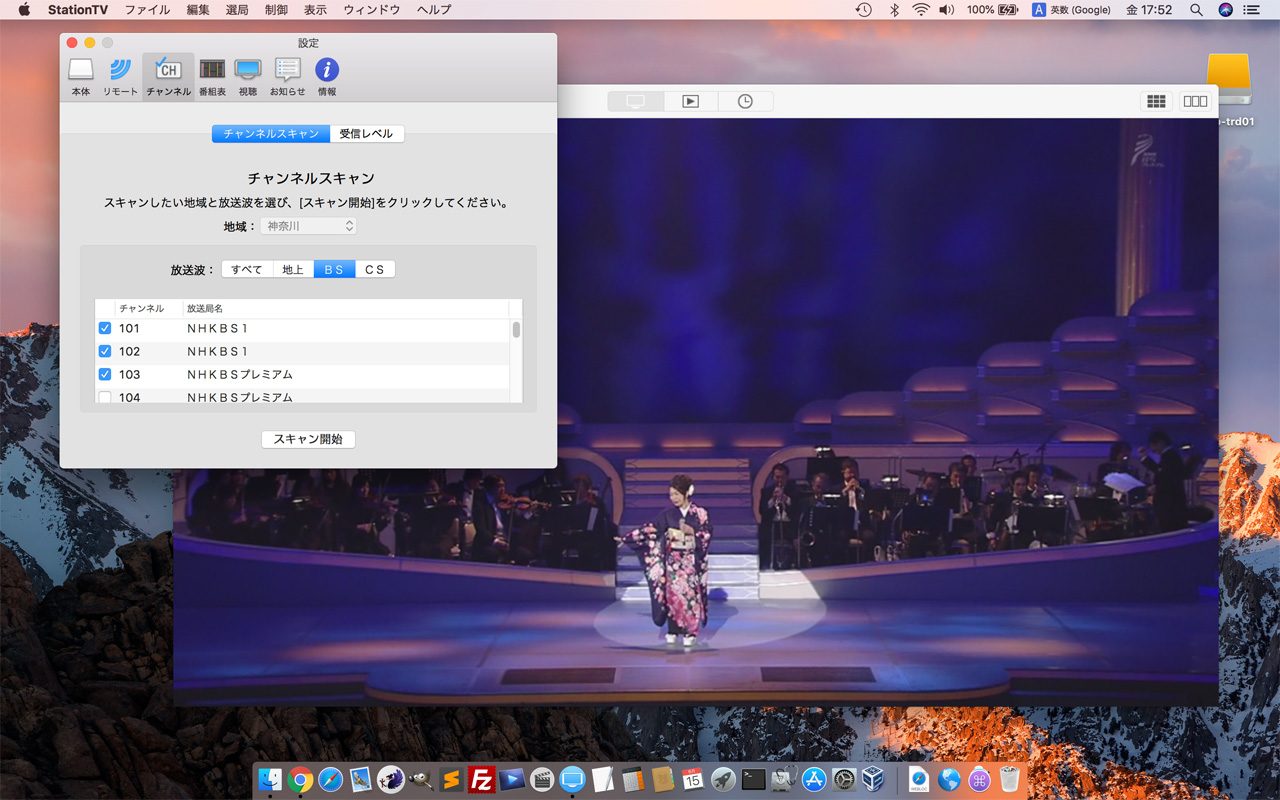Open the StationTV application menu

pos(79,10)
